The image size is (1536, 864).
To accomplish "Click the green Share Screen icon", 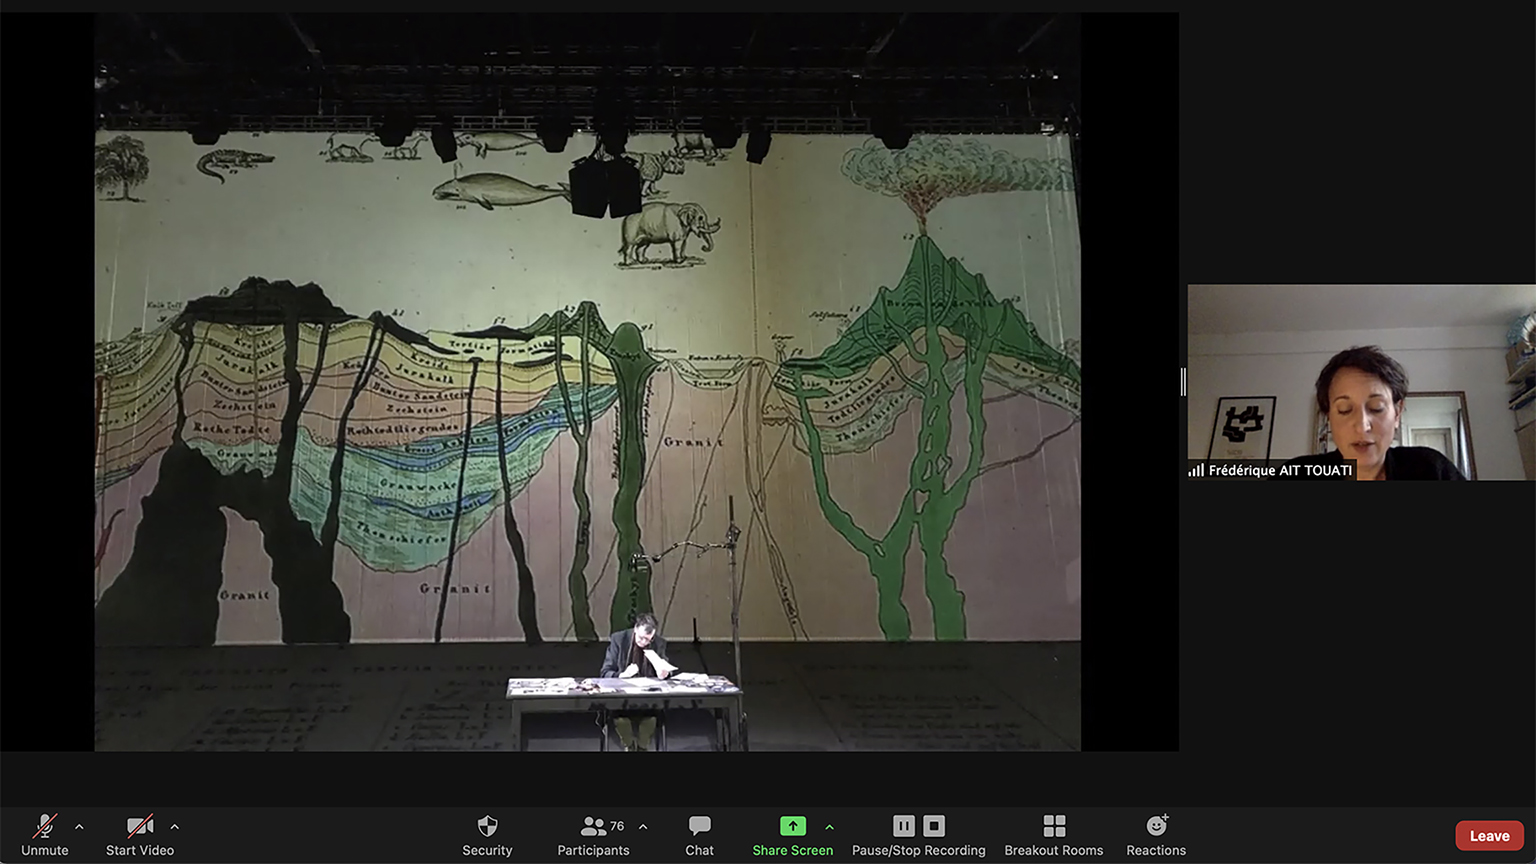I will 792,826.
